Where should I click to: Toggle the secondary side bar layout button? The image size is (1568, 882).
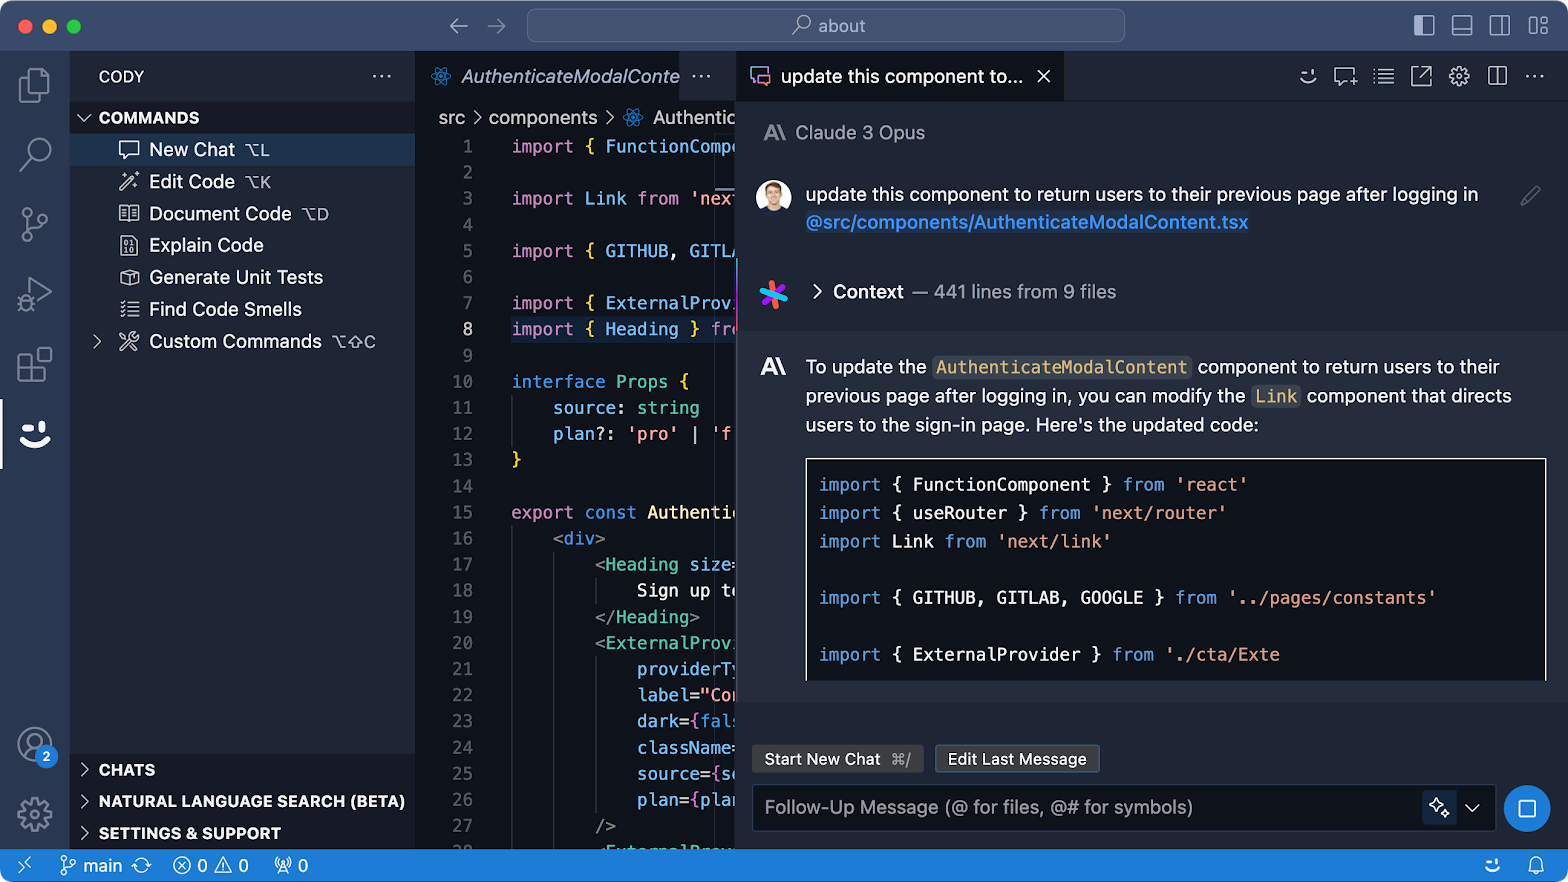tap(1500, 26)
